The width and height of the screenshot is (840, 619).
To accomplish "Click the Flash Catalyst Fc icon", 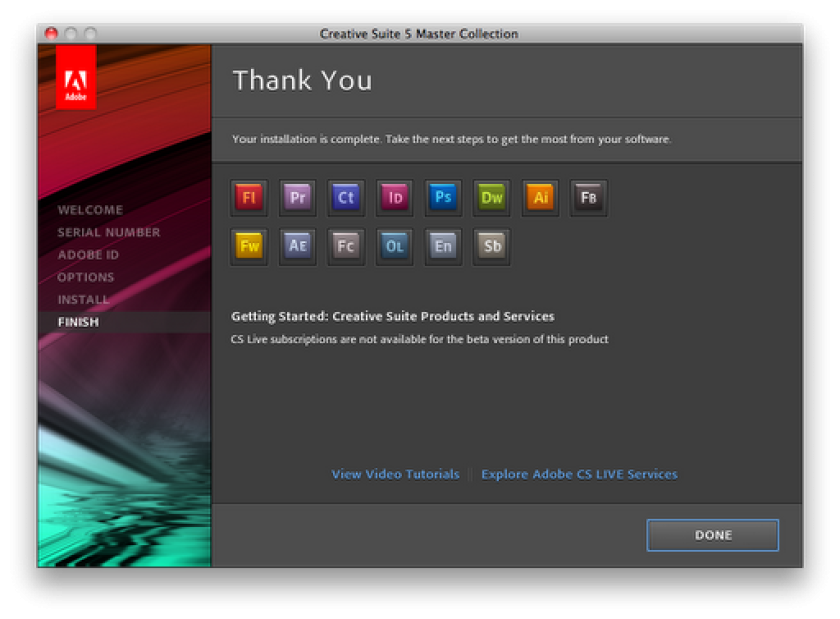I will click(x=346, y=247).
